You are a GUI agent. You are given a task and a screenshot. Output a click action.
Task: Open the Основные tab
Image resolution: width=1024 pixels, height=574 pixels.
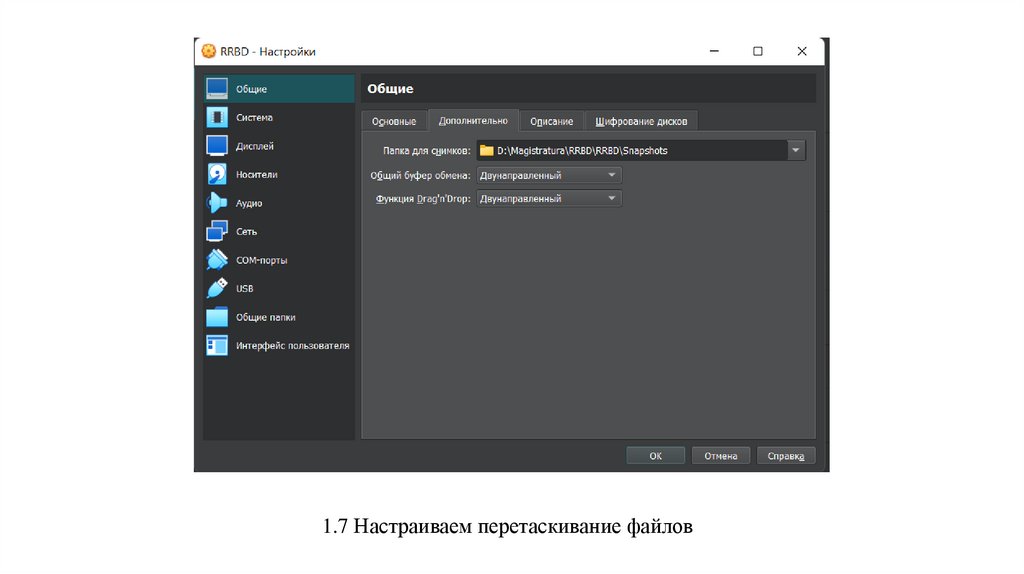[x=394, y=121]
